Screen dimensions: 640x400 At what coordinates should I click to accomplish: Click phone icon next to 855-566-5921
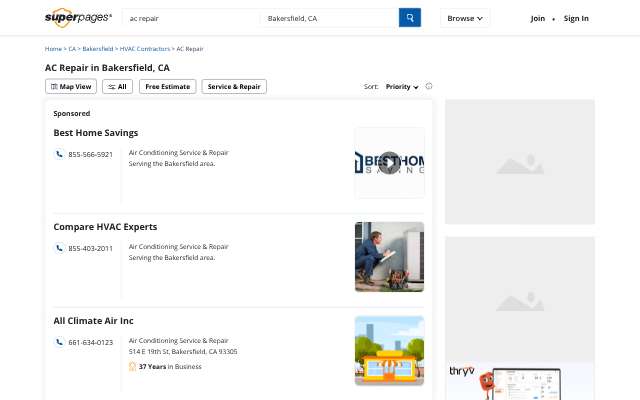click(x=60, y=154)
